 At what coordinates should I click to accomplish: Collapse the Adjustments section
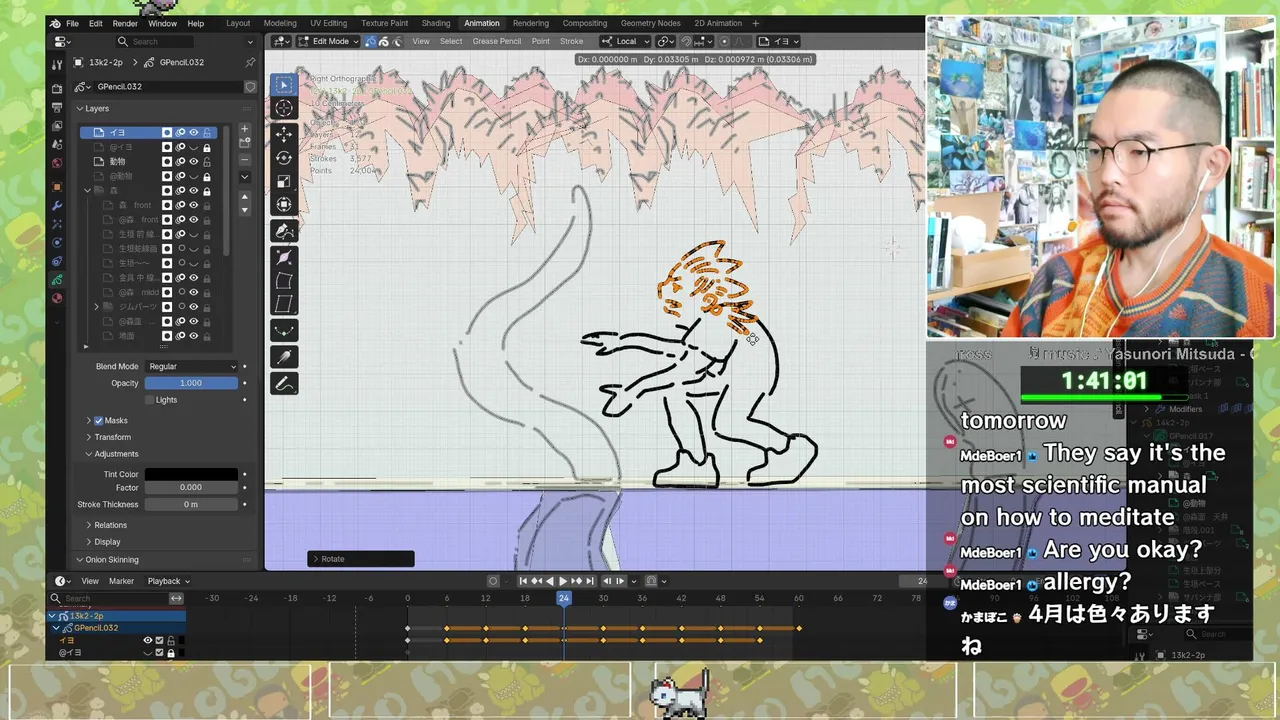pos(116,454)
